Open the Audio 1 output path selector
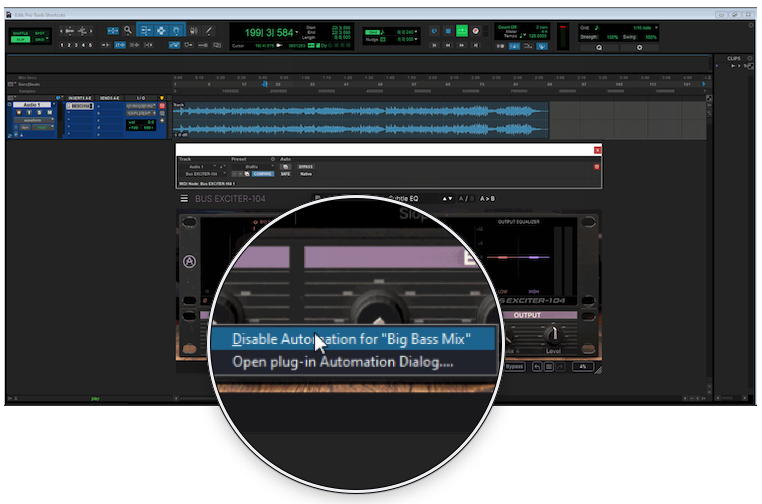 tap(141, 113)
